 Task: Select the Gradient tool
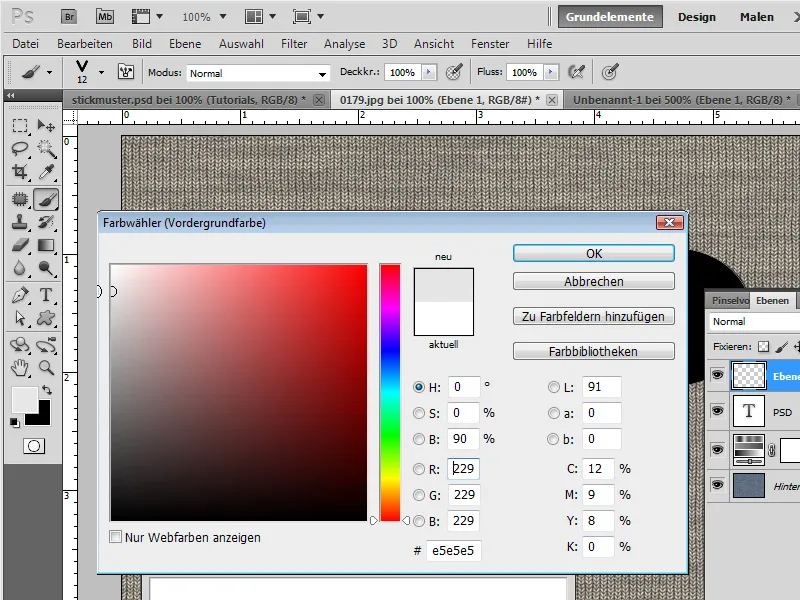click(x=46, y=245)
